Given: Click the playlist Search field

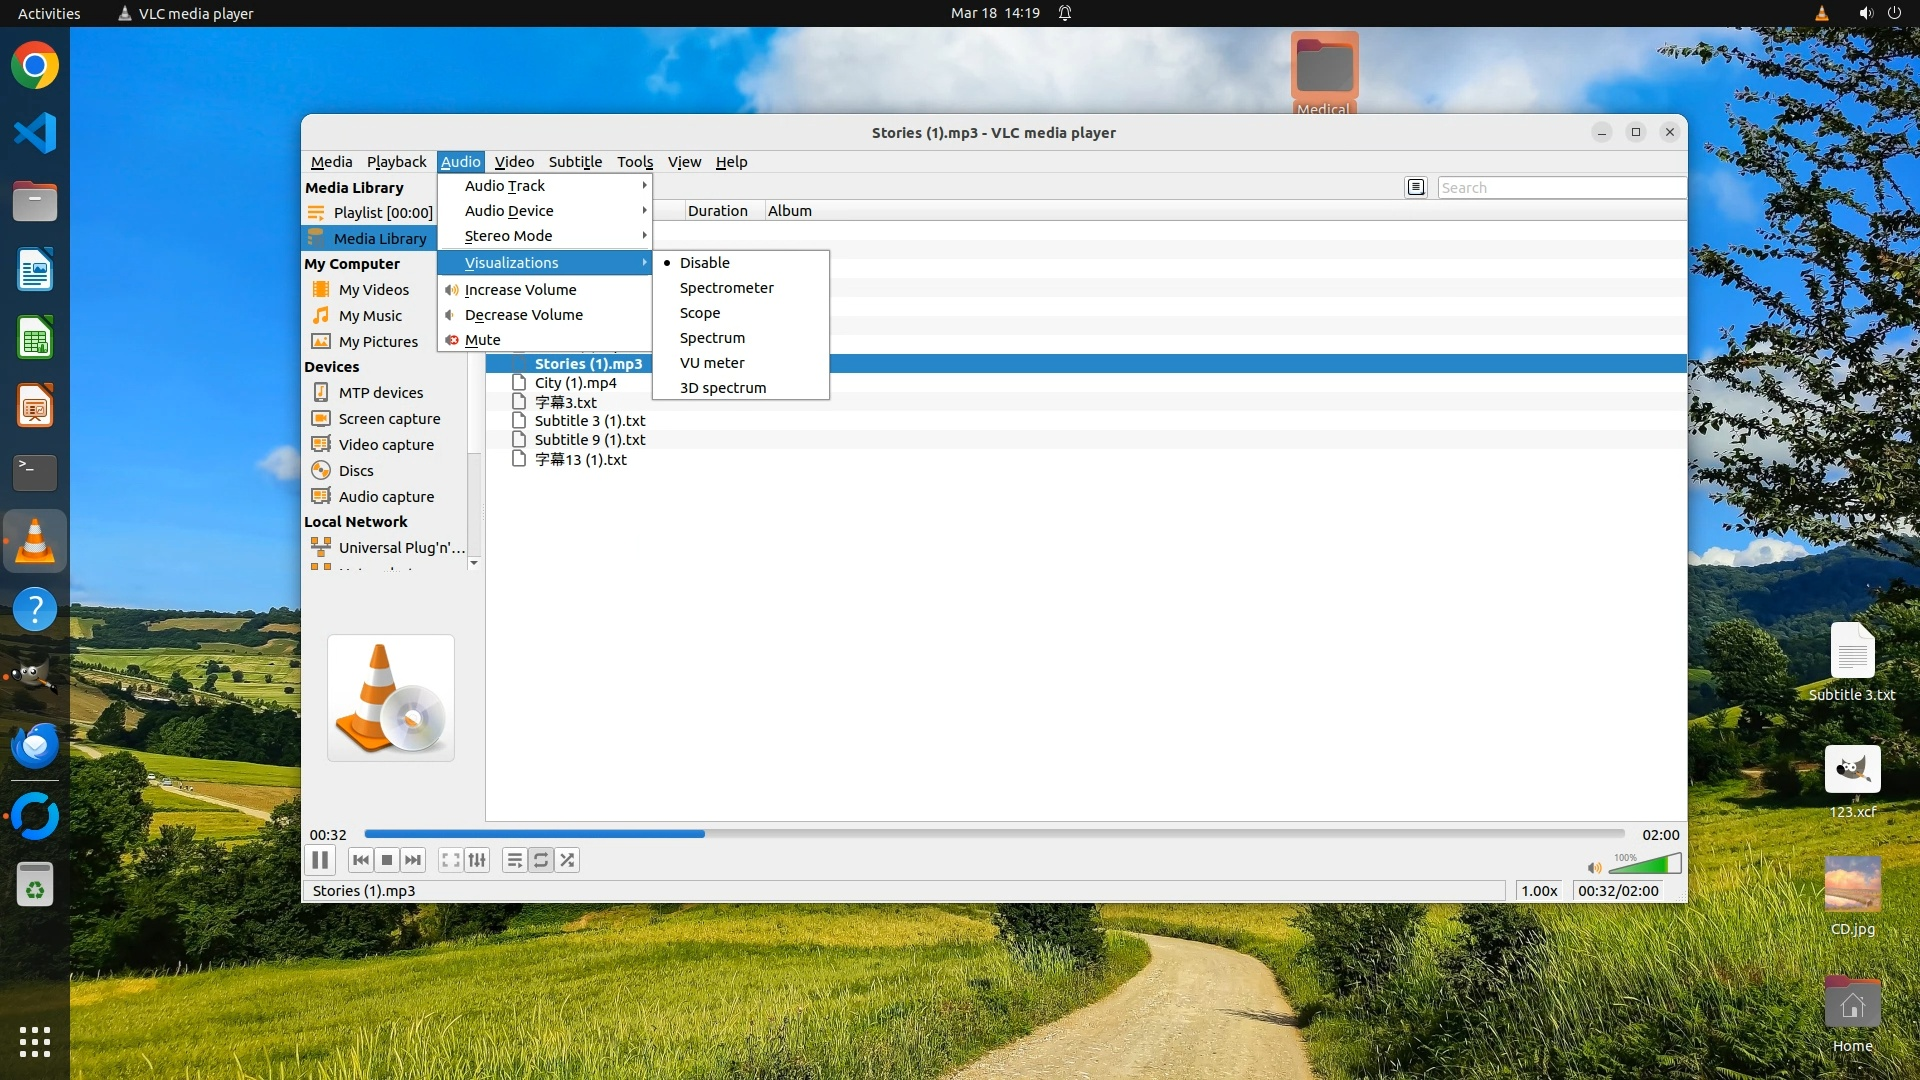Looking at the screenshot, I should click(1560, 188).
